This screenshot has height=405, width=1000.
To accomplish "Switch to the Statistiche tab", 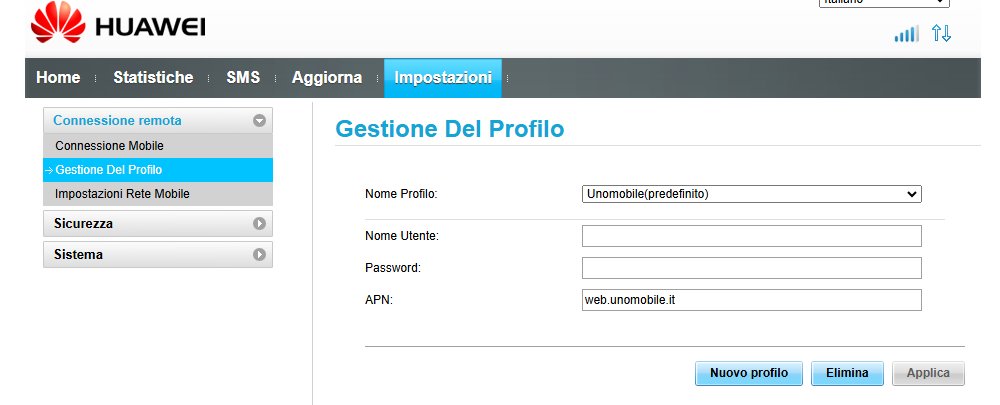I will [x=153, y=78].
